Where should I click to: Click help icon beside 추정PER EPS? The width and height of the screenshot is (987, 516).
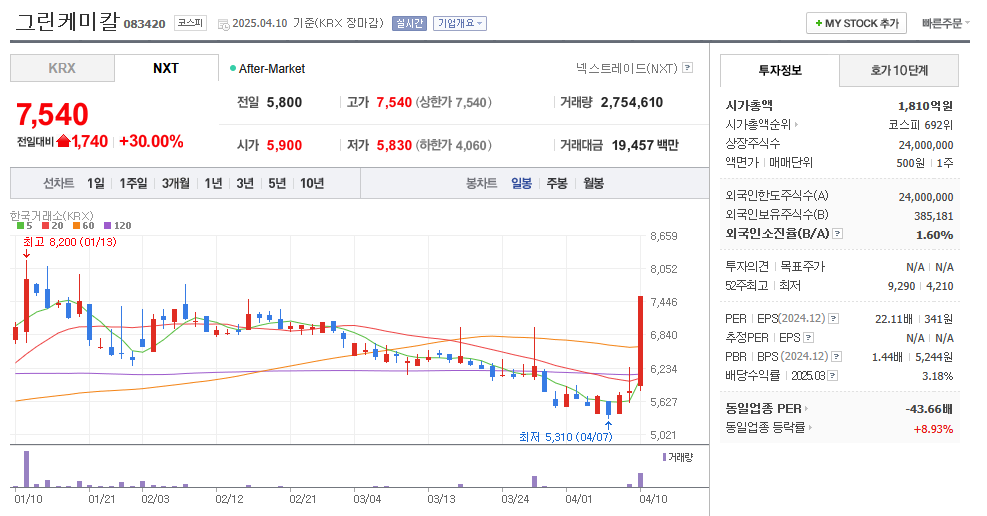click(x=809, y=338)
